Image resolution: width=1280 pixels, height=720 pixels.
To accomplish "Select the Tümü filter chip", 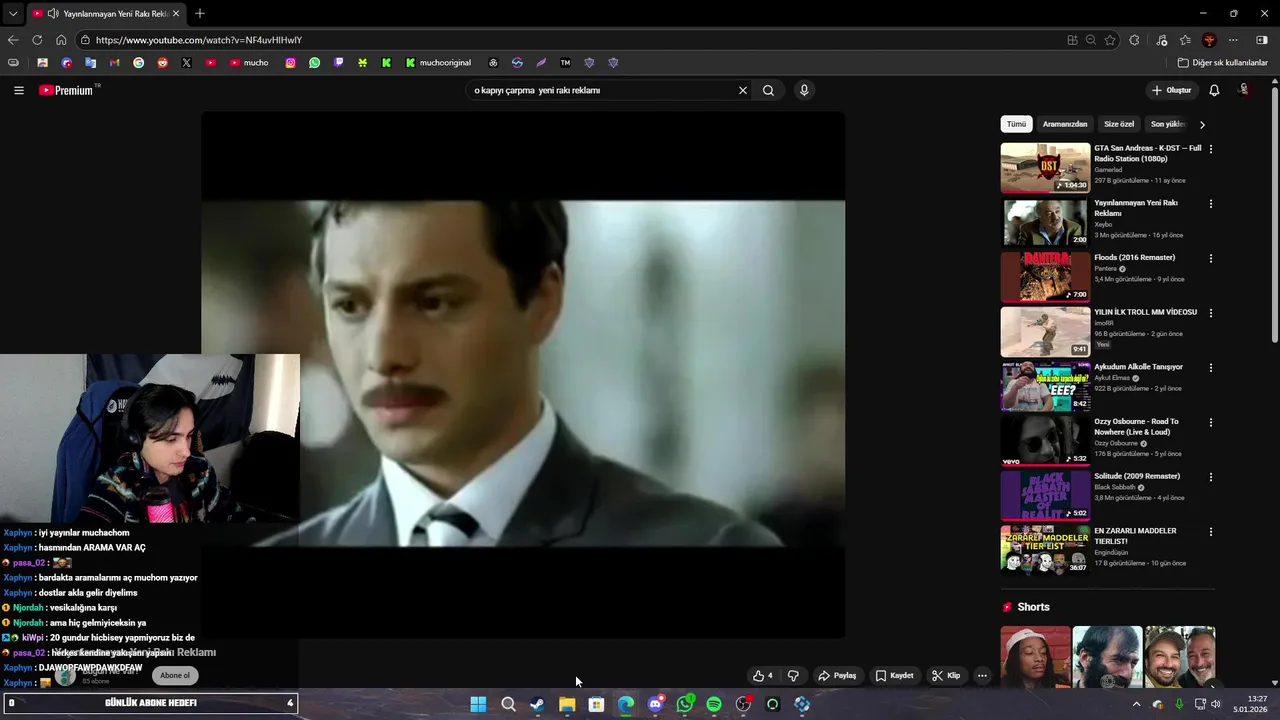I will pyautogui.click(x=1016, y=124).
